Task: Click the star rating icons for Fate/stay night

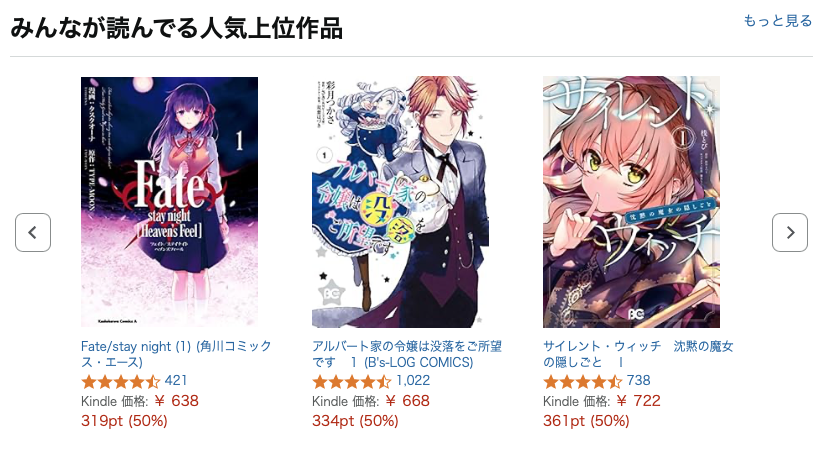Action: tap(121, 381)
